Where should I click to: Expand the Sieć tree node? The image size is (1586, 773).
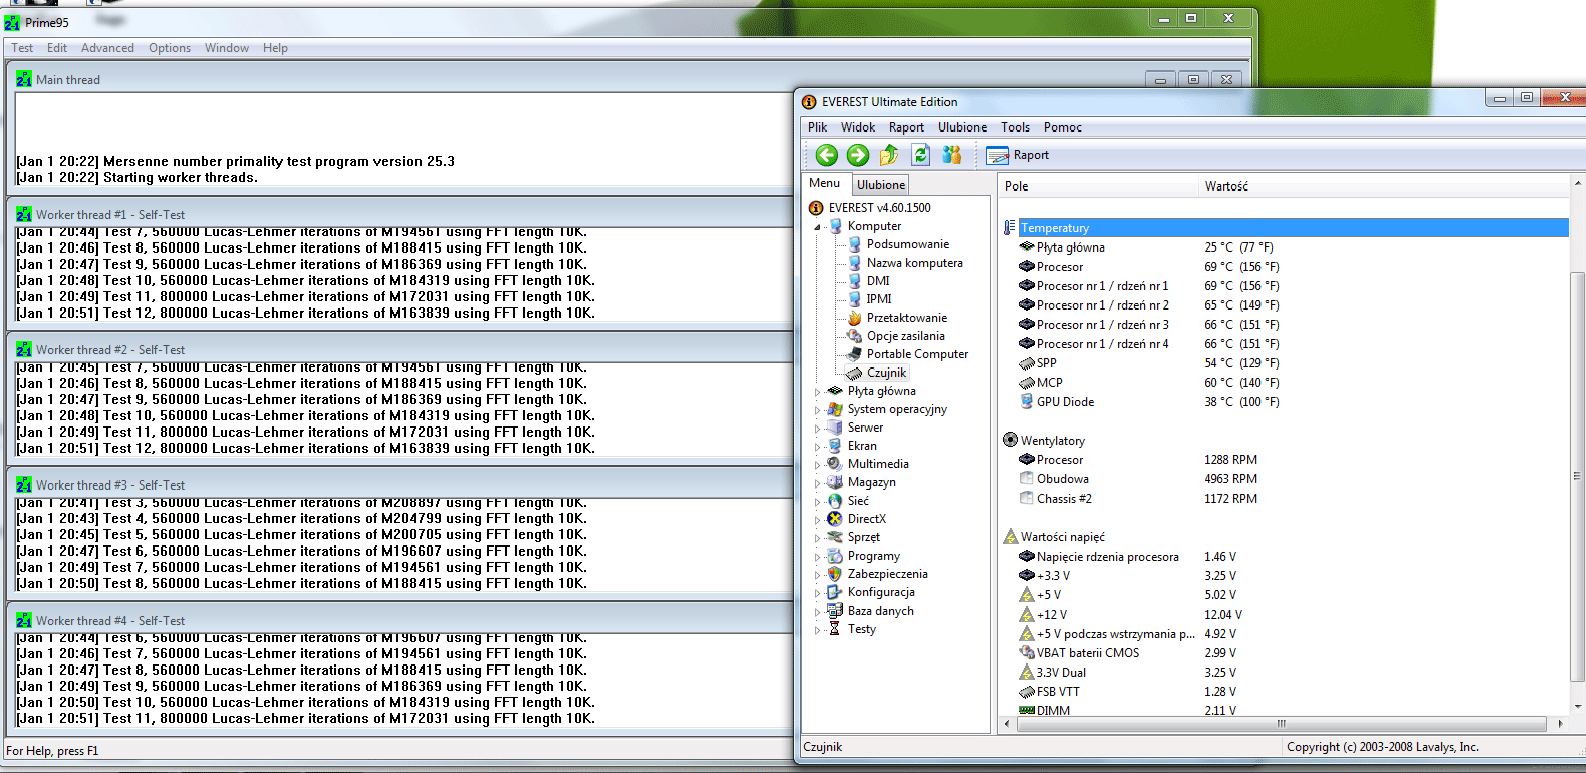pyautogui.click(x=817, y=502)
